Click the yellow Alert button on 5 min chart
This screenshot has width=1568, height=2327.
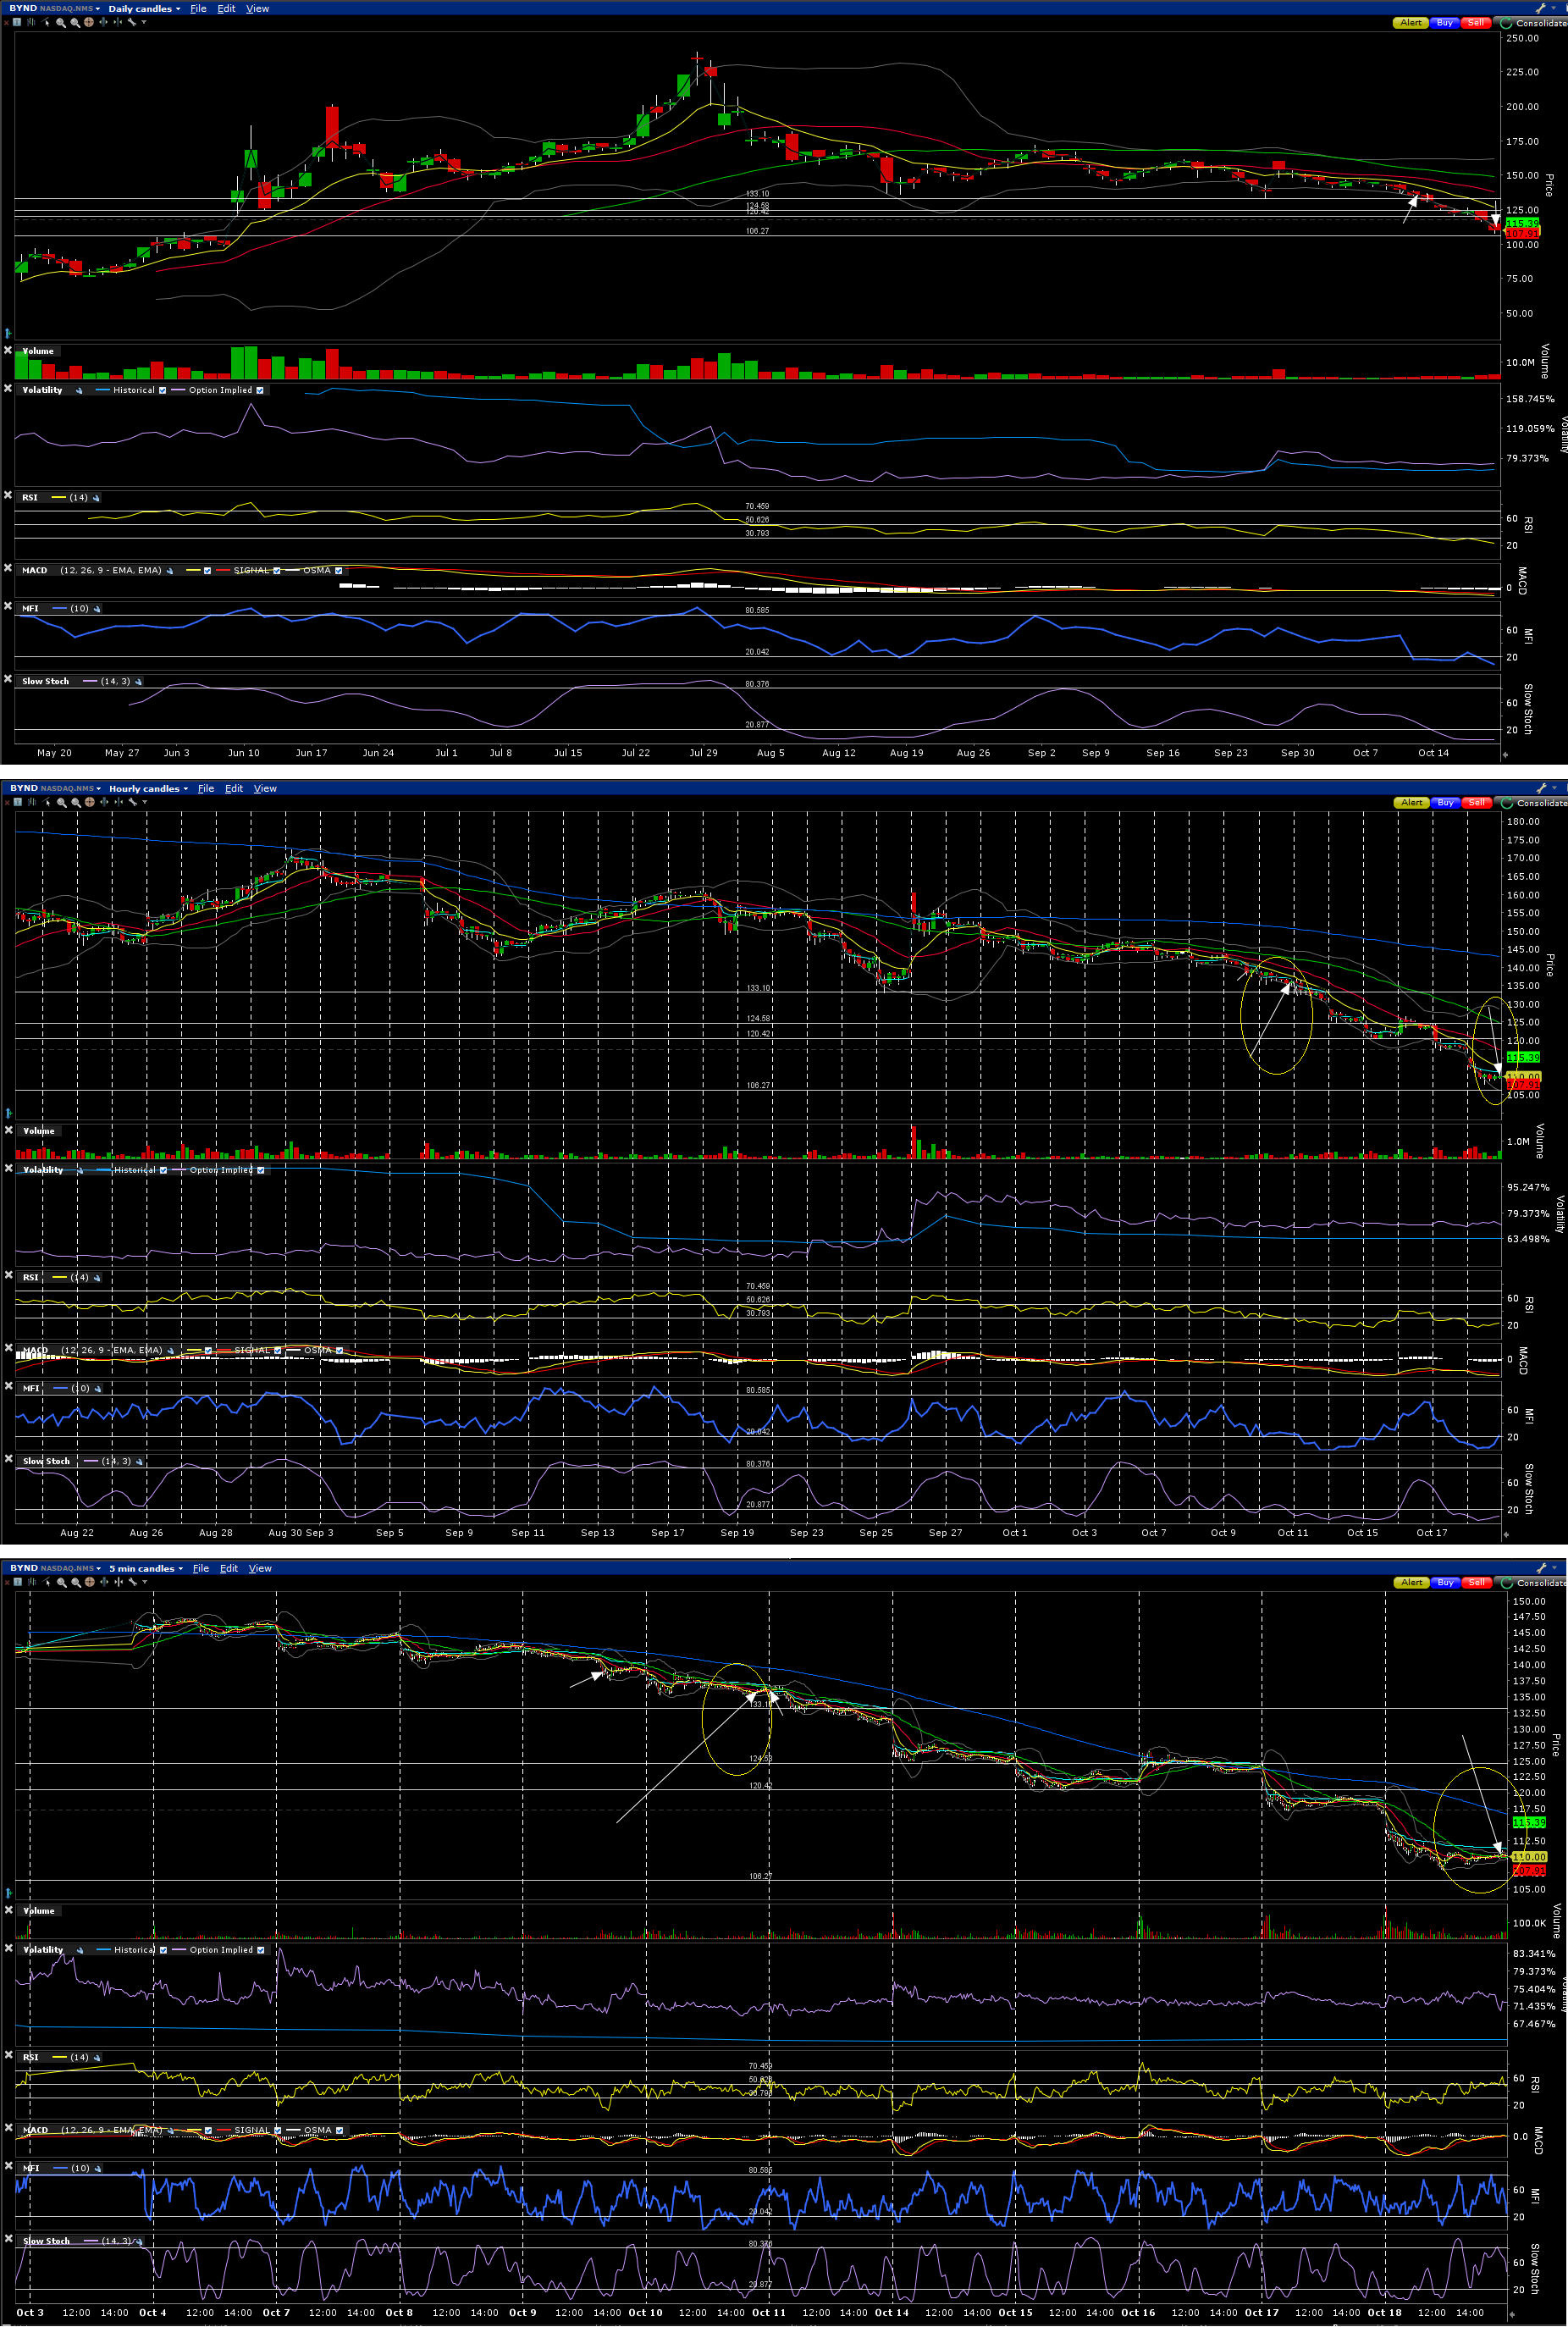click(1411, 1583)
